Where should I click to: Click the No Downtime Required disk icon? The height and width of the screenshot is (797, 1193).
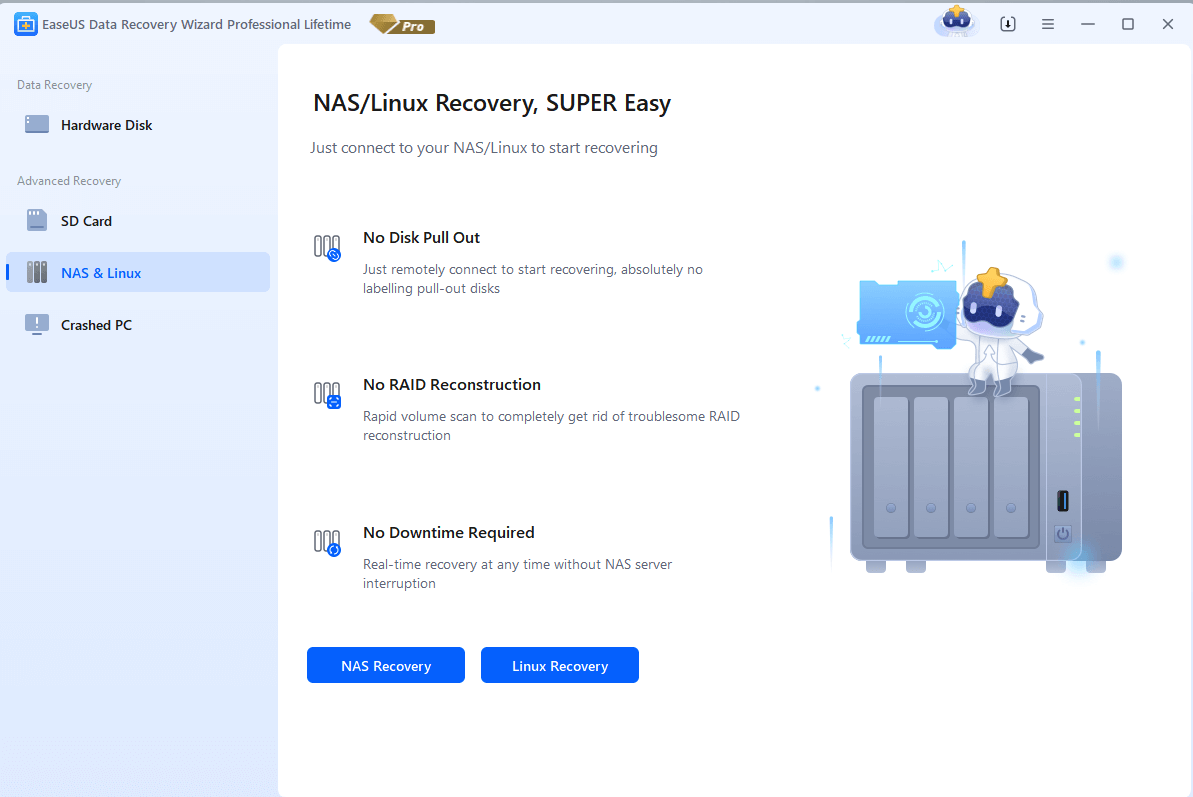coord(327,543)
